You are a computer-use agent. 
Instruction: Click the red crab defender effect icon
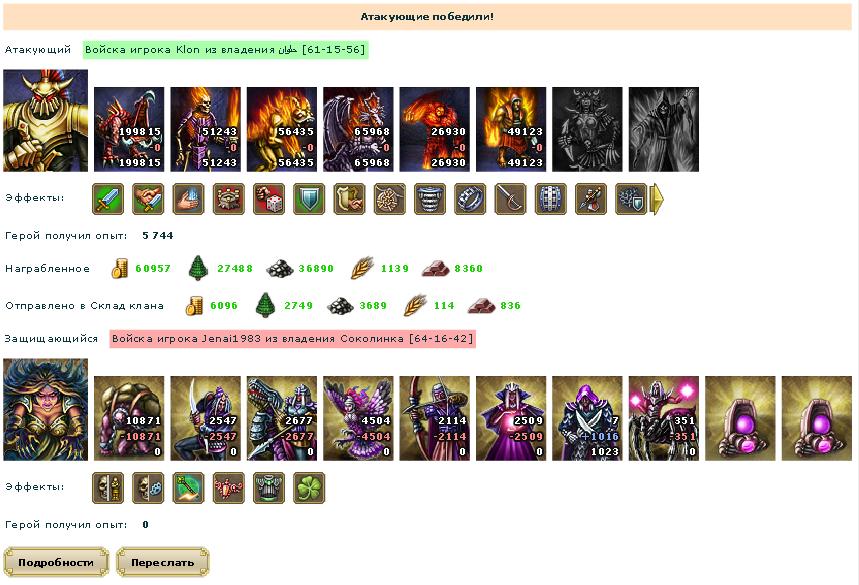(228, 488)
